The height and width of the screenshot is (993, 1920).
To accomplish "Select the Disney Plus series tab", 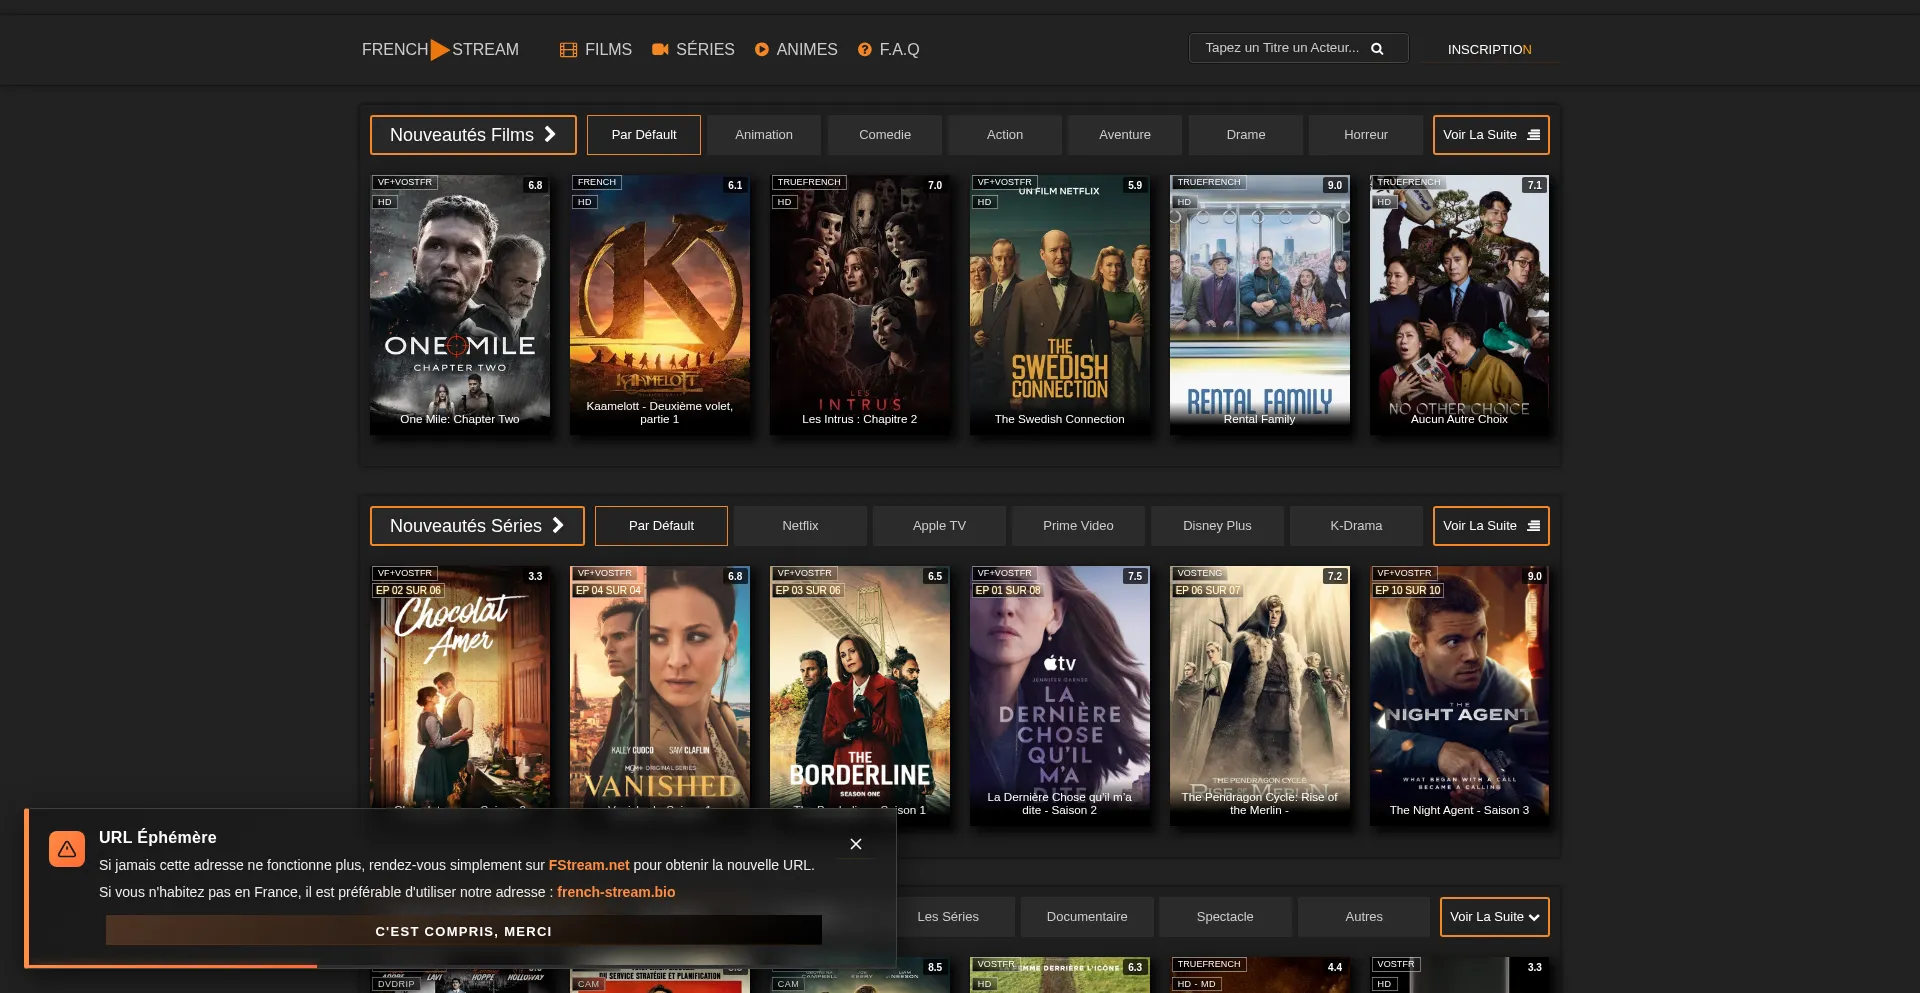I will tap(1217, 526).
